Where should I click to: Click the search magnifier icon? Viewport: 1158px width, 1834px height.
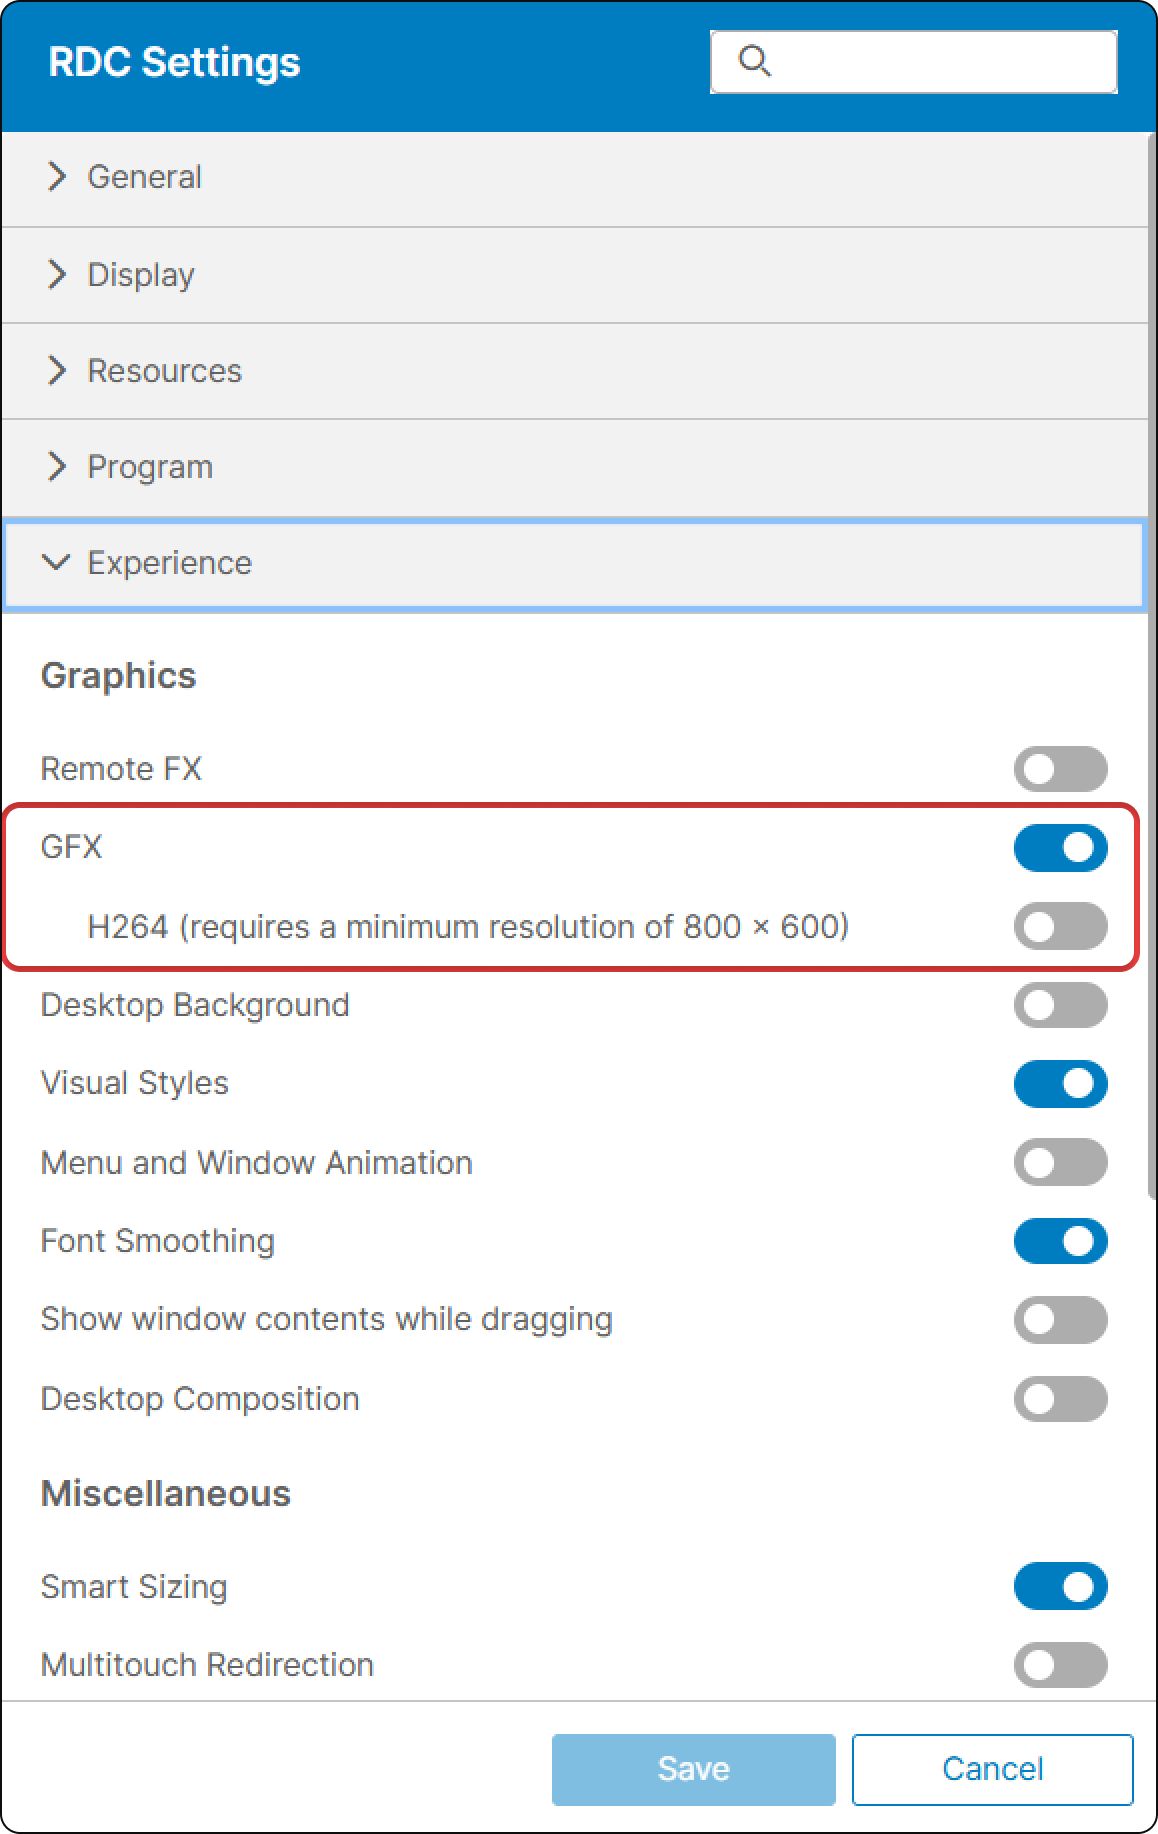(754, 62)
